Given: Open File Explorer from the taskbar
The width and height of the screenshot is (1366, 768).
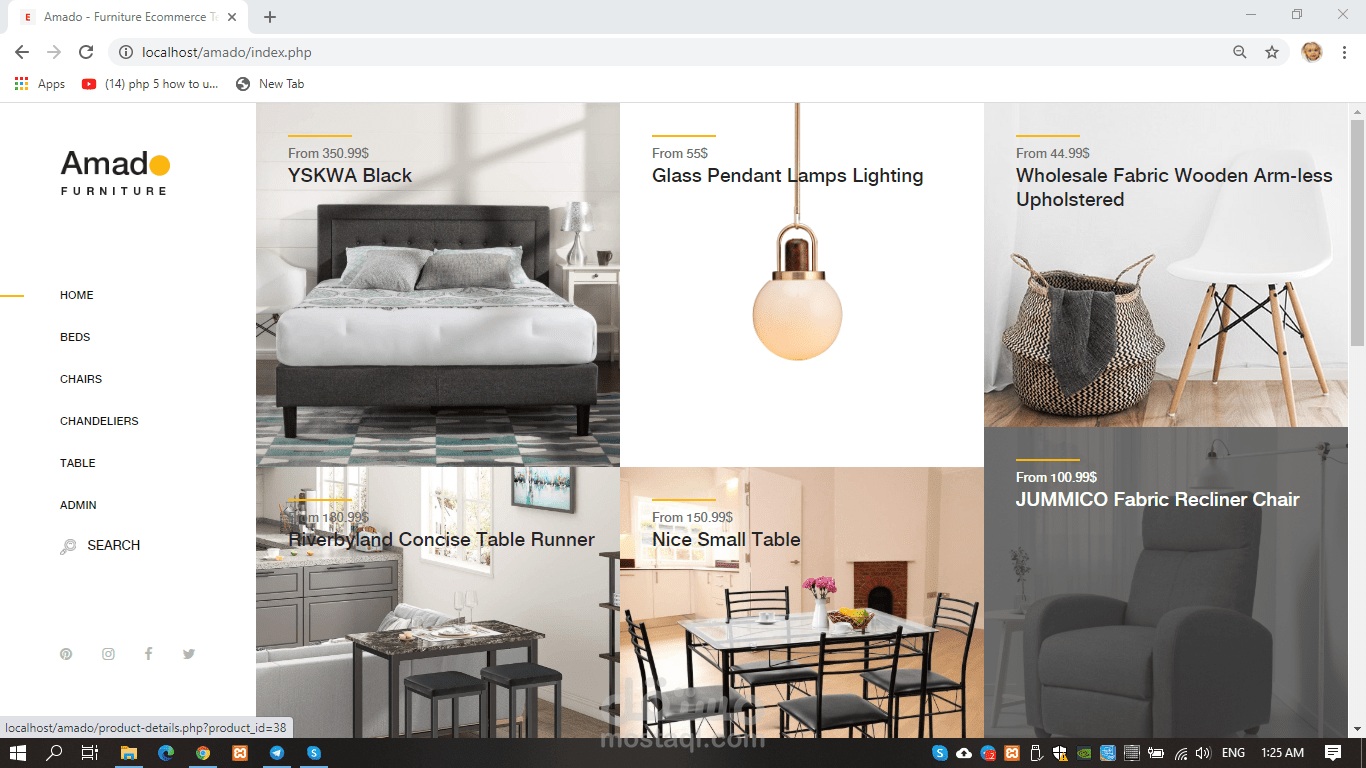Looking at the screenshot, I should 129,753.
